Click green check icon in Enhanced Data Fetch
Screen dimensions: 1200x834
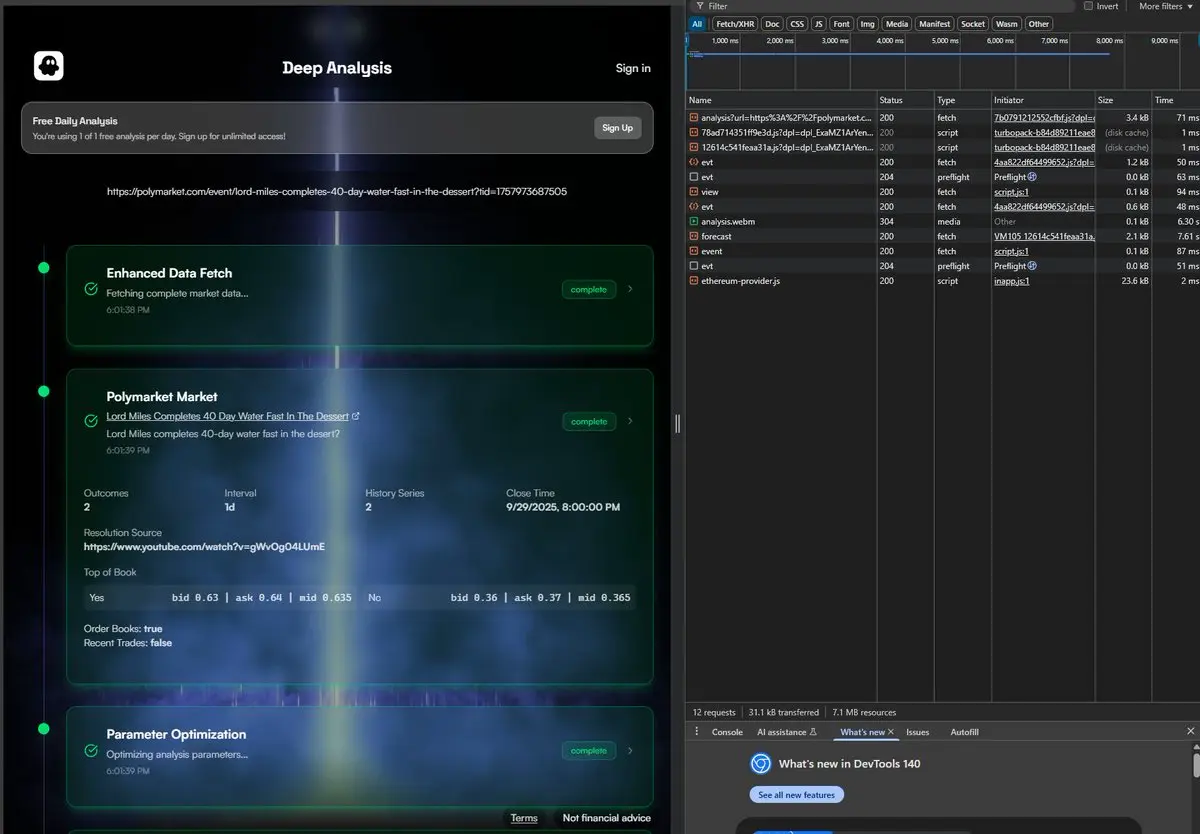click(x=91, y=289)
